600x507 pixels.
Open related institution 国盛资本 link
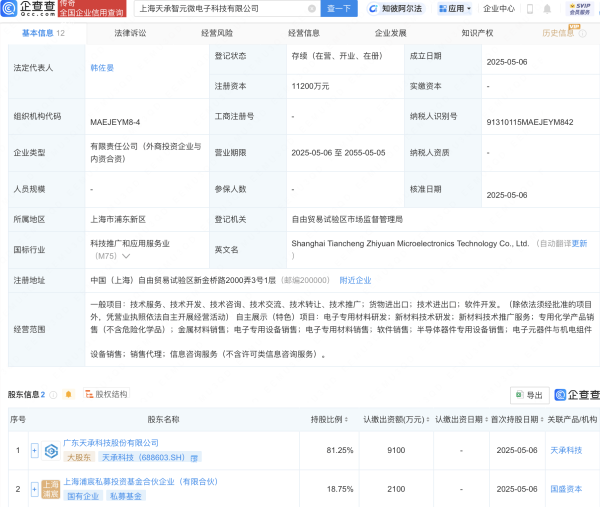pos(566,489)
